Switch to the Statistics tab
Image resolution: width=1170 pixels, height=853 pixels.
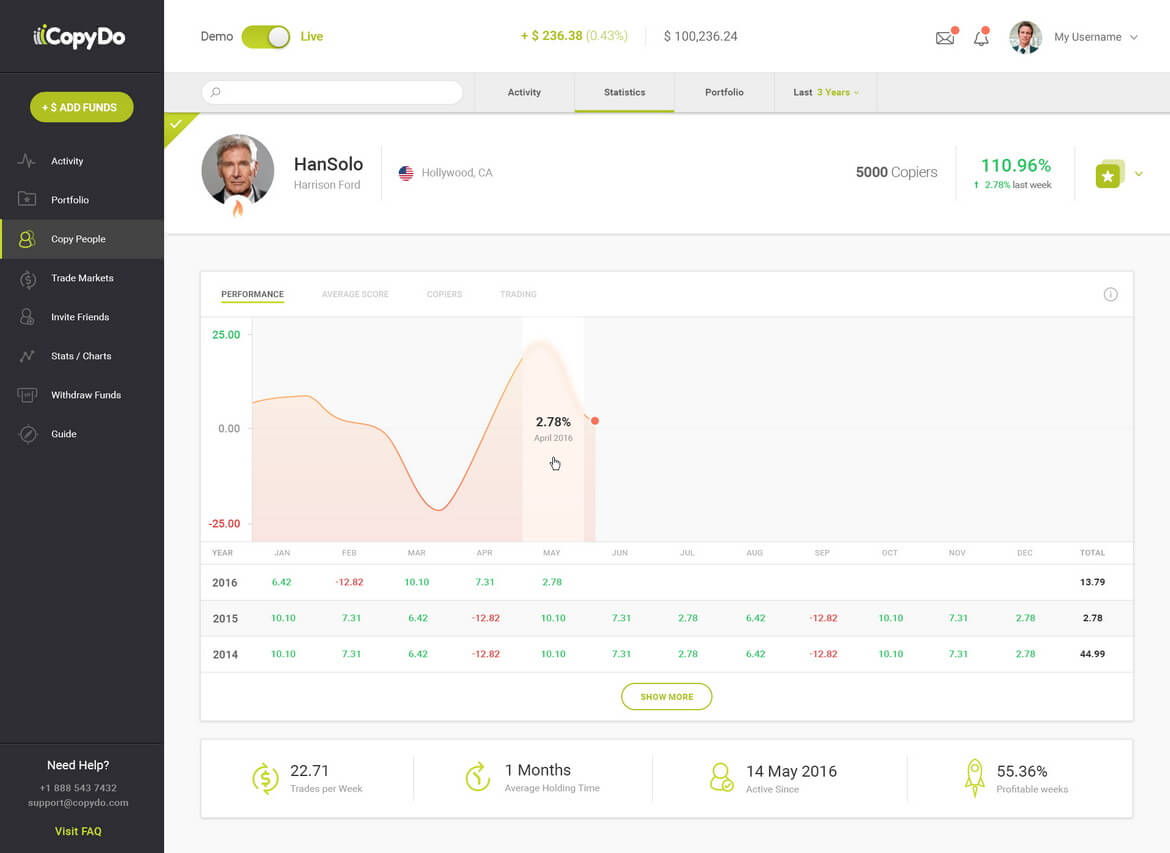(x=625, y=93)
